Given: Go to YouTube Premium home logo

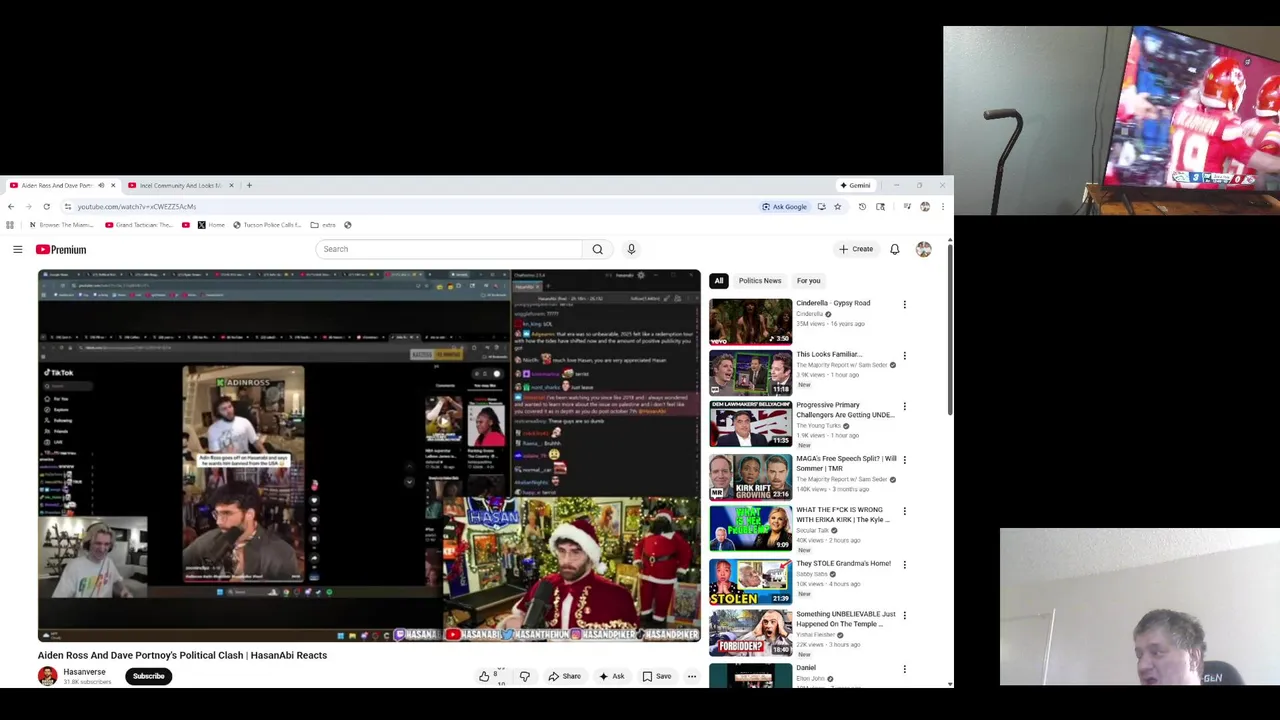Looking at the screenshot, I should (61, 249).
